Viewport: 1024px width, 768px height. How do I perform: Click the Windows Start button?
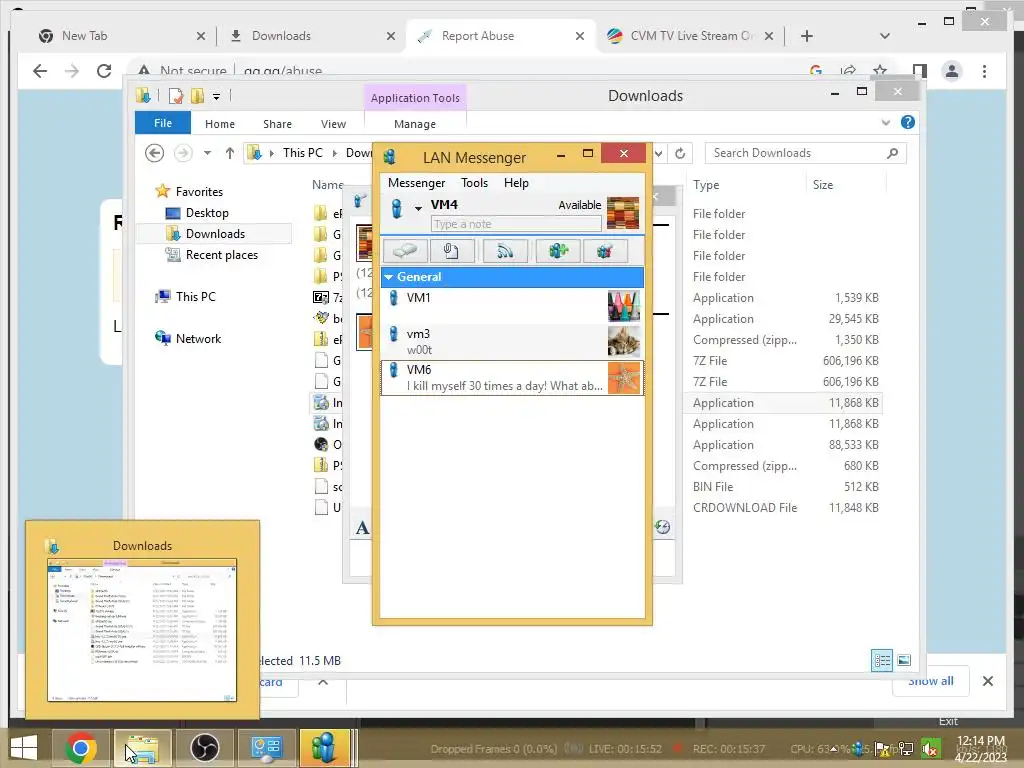[x=24, y=748]
